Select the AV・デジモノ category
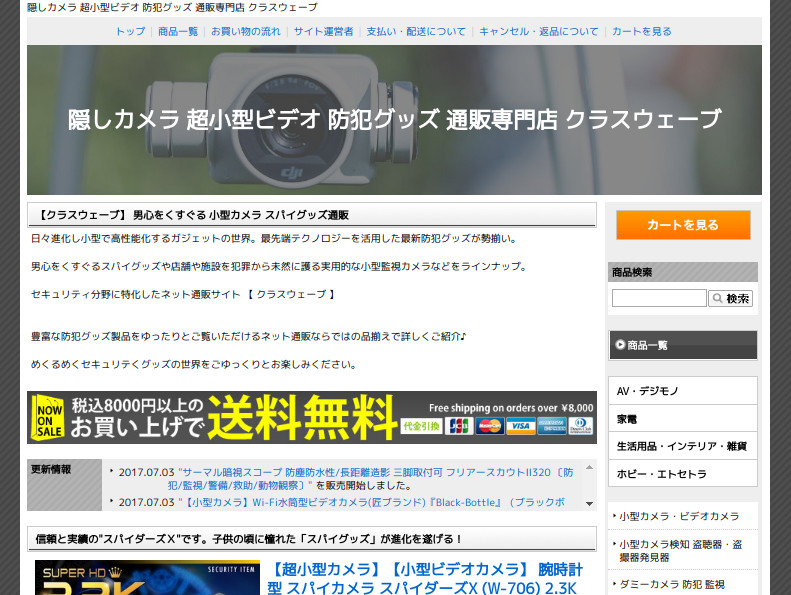Screen dimensions: 791x595 648,391
